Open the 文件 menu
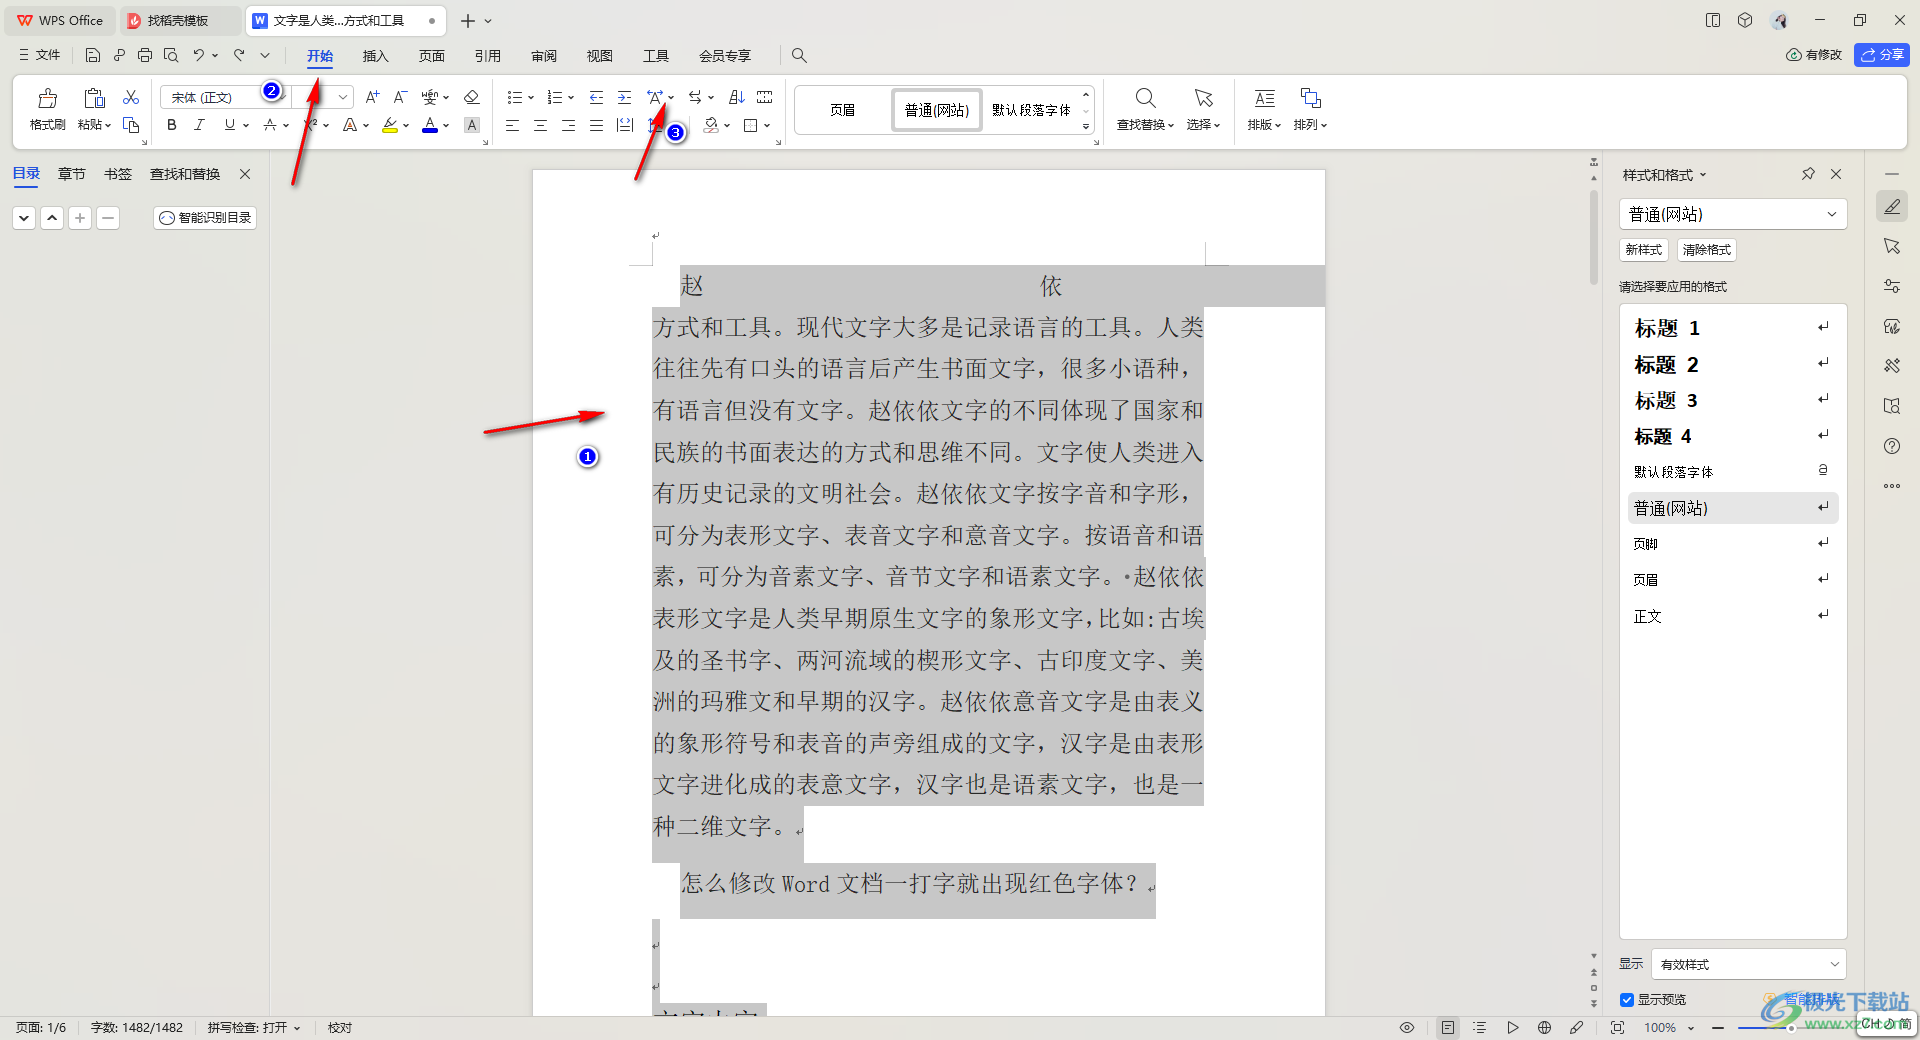Image resolution: width=1920 pixels, height=1040 pixels. click(x=40, y=55)
